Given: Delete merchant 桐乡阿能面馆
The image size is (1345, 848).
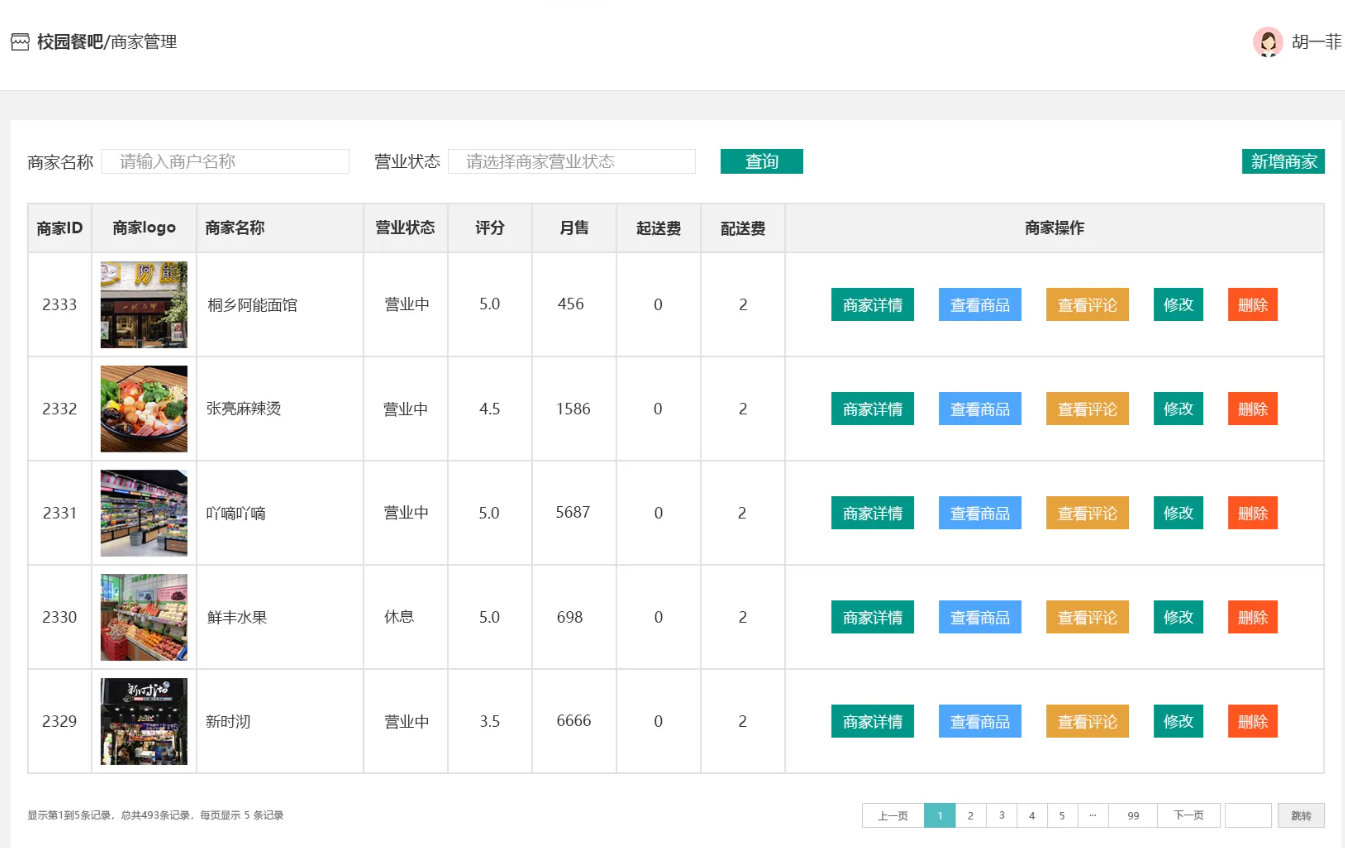Looking at the screenshot, I should click(x=1253, y=305).
